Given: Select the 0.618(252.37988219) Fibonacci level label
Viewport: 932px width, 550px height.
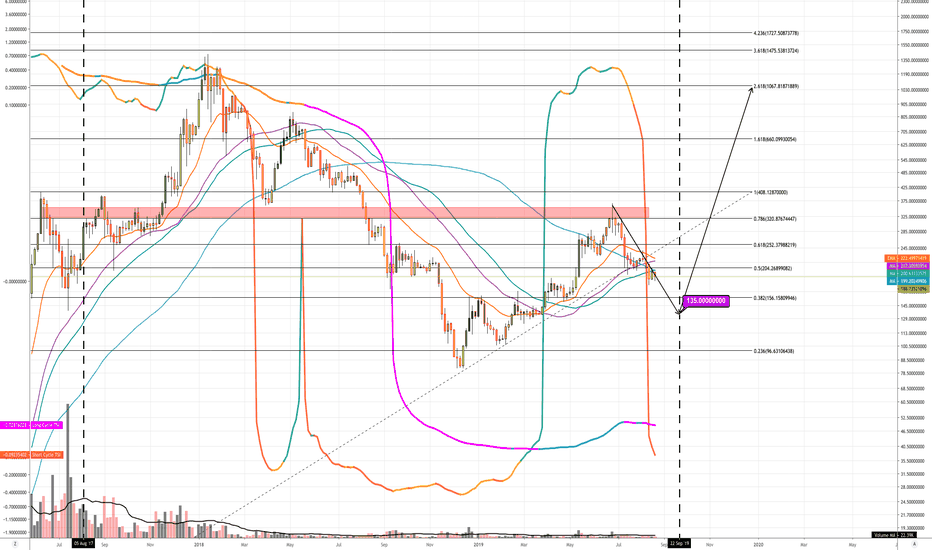Looking at the screenshot, I should [774, 245].
